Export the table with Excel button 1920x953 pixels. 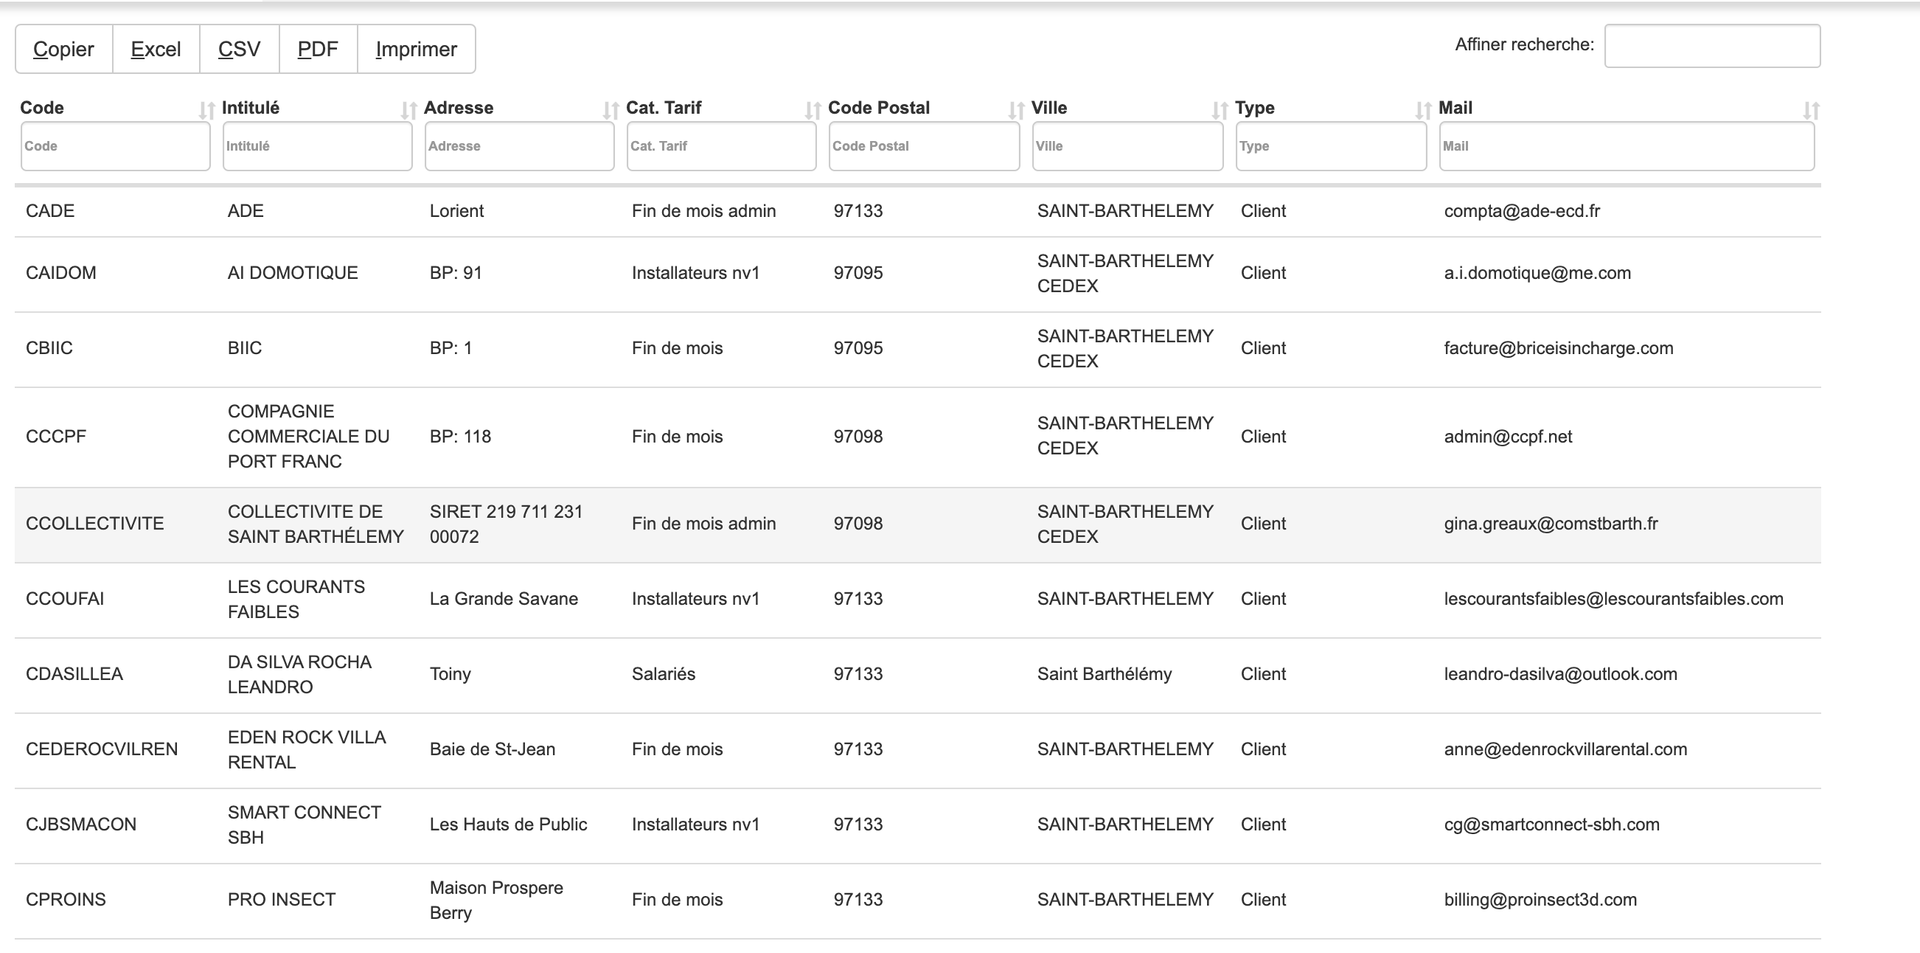(x=156, y=49)
